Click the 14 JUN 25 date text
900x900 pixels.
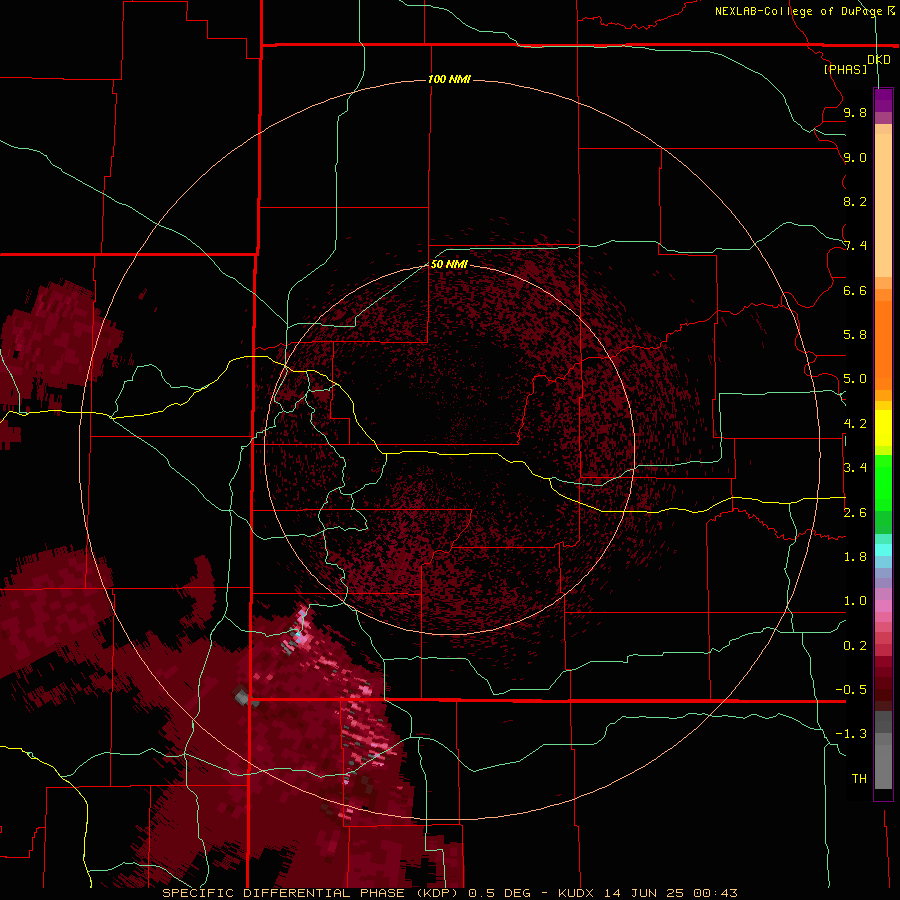pos(645,893)
